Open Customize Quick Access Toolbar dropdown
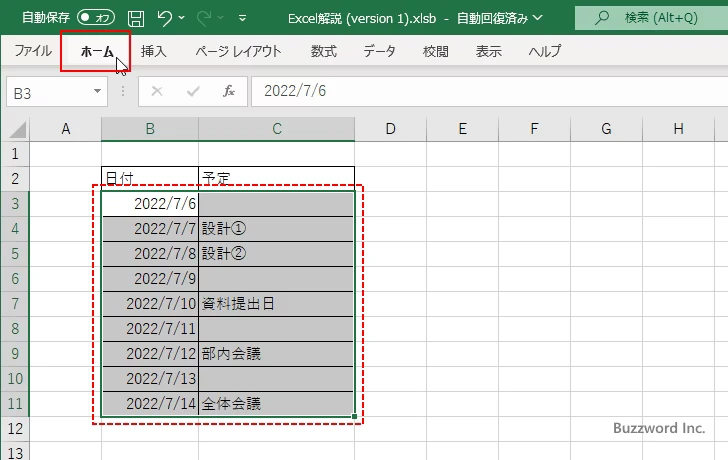Image resolution: width=728 pixels, height=460 pixels. 242,19
